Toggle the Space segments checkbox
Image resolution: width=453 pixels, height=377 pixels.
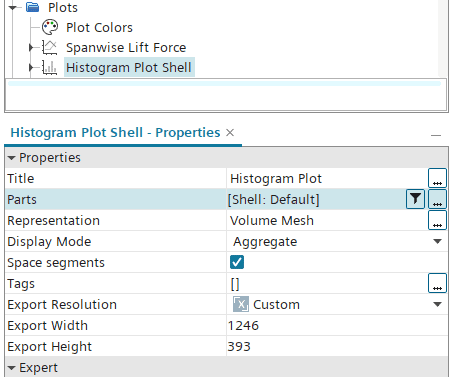(x=237, y=262)
